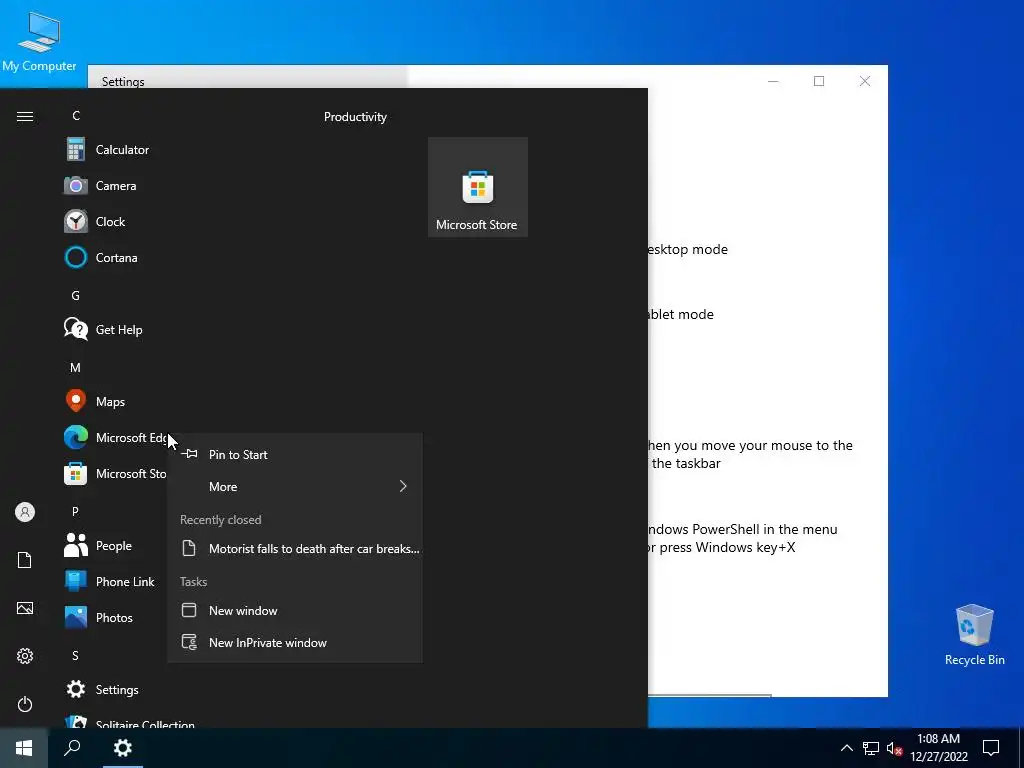Open the People app
This screenshot has height=768, width=1024.
(x=113, y=546)
